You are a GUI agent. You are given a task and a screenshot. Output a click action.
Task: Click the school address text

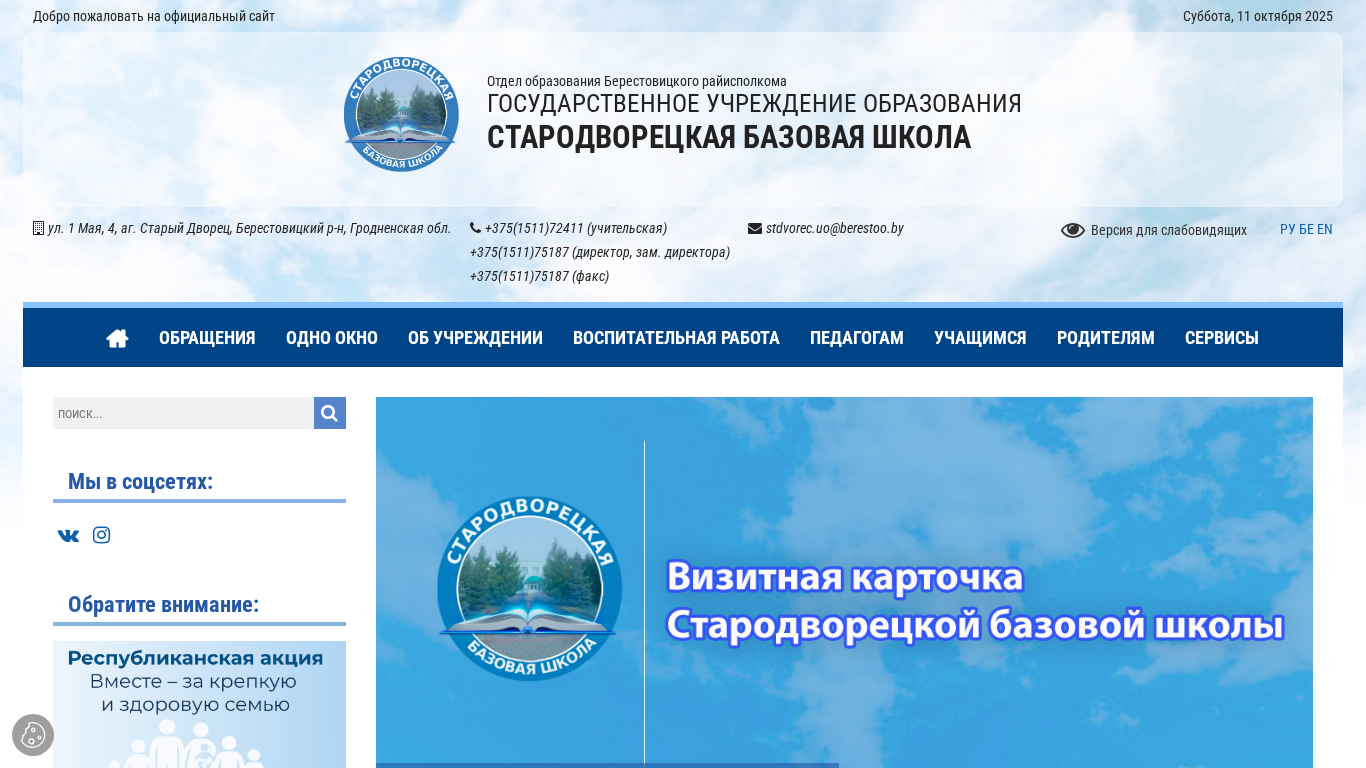[250, 228]
